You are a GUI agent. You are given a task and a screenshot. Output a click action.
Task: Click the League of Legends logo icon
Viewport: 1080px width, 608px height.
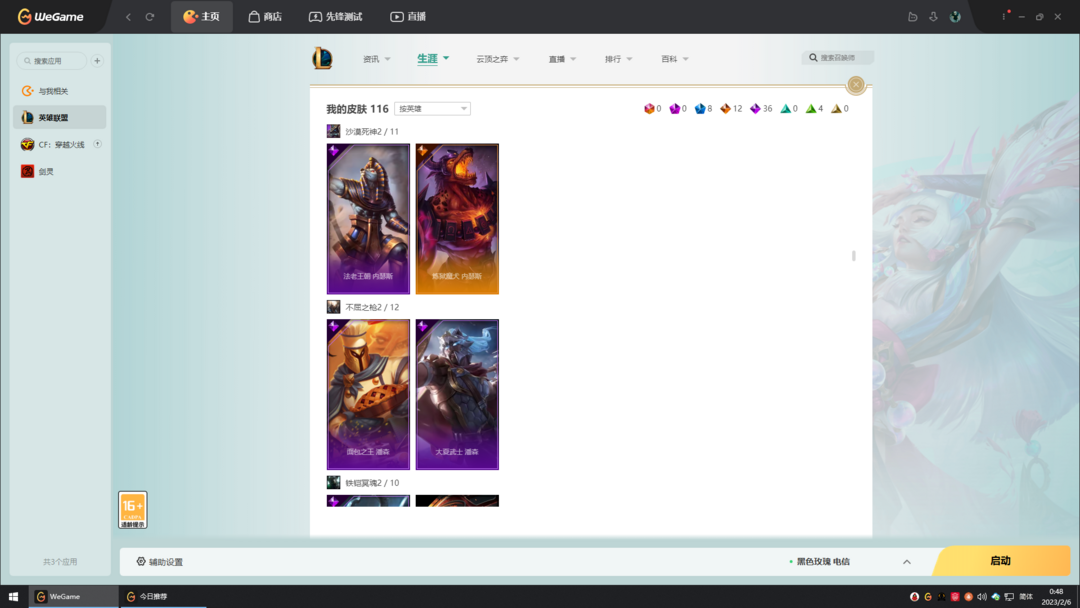click(322, 59)
